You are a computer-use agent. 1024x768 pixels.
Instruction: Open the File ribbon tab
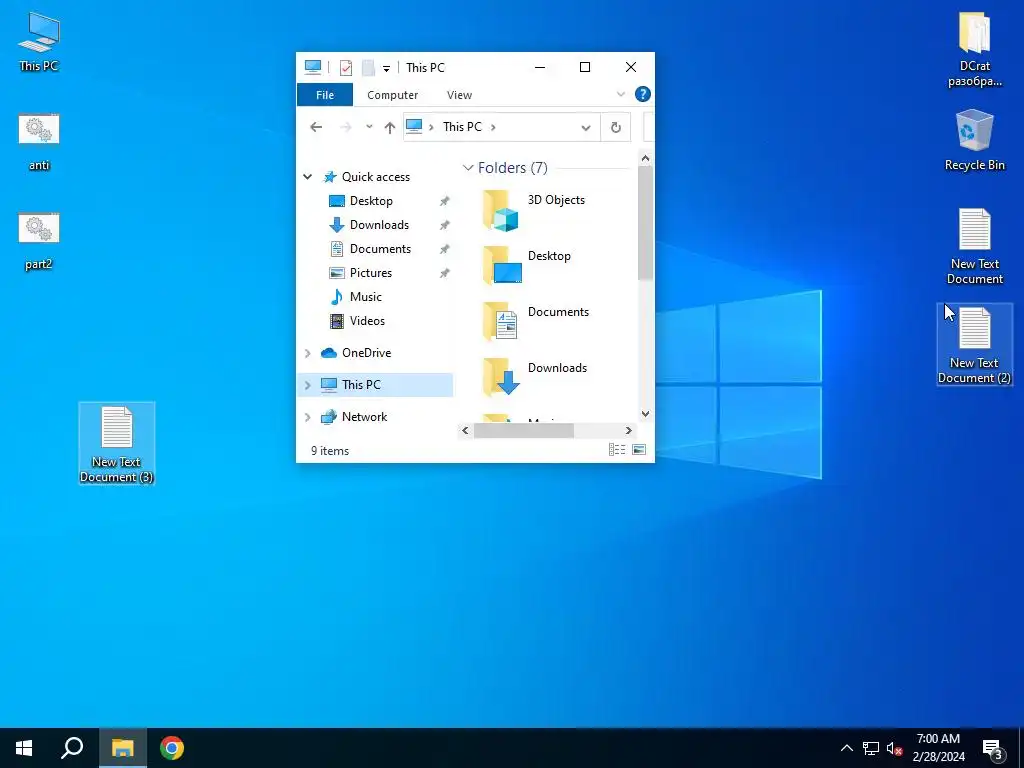click(325, 95)
